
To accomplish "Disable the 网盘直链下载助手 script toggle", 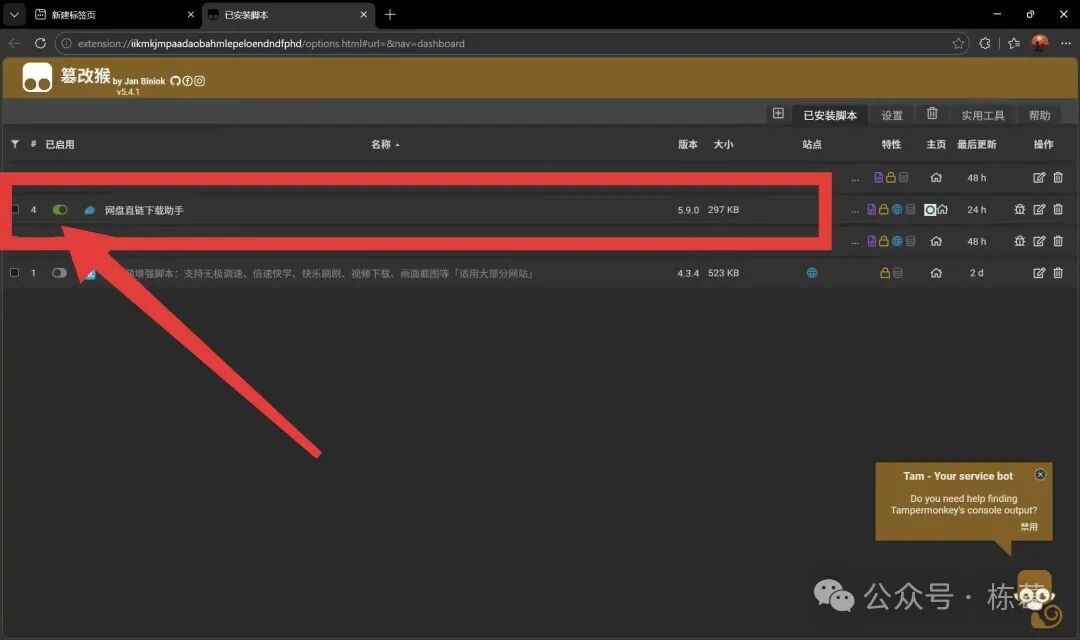I will 60,210.
